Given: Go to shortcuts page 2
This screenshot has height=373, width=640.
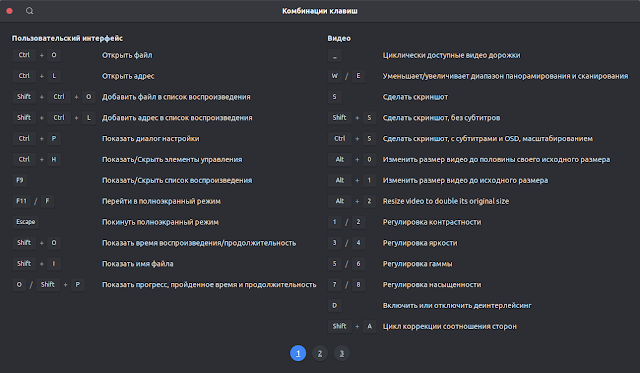Looking at the screenshot, I should [320, 353].
